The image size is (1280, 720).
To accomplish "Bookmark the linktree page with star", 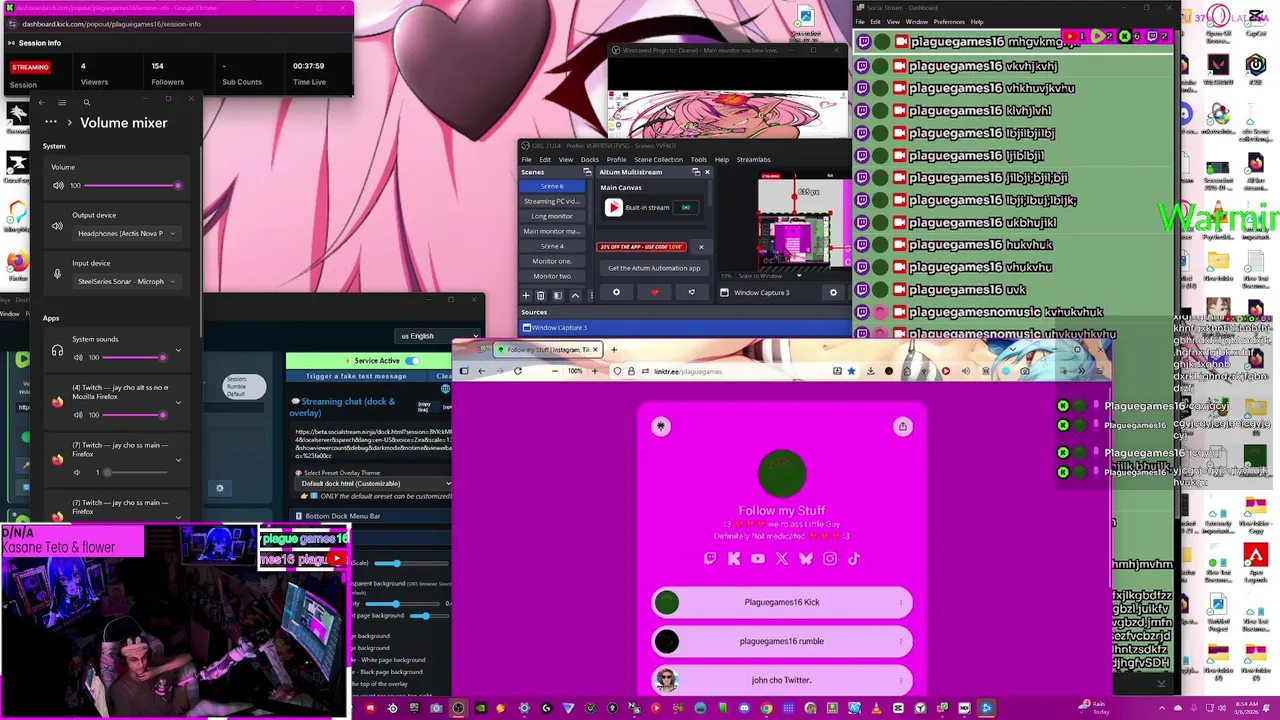I will pos(851,371).
